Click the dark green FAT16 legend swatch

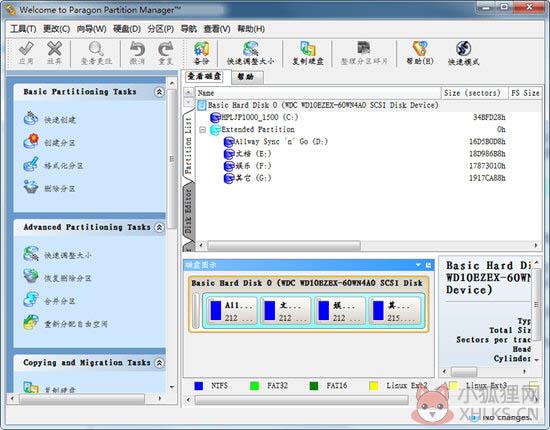click(x=314, y=386)
